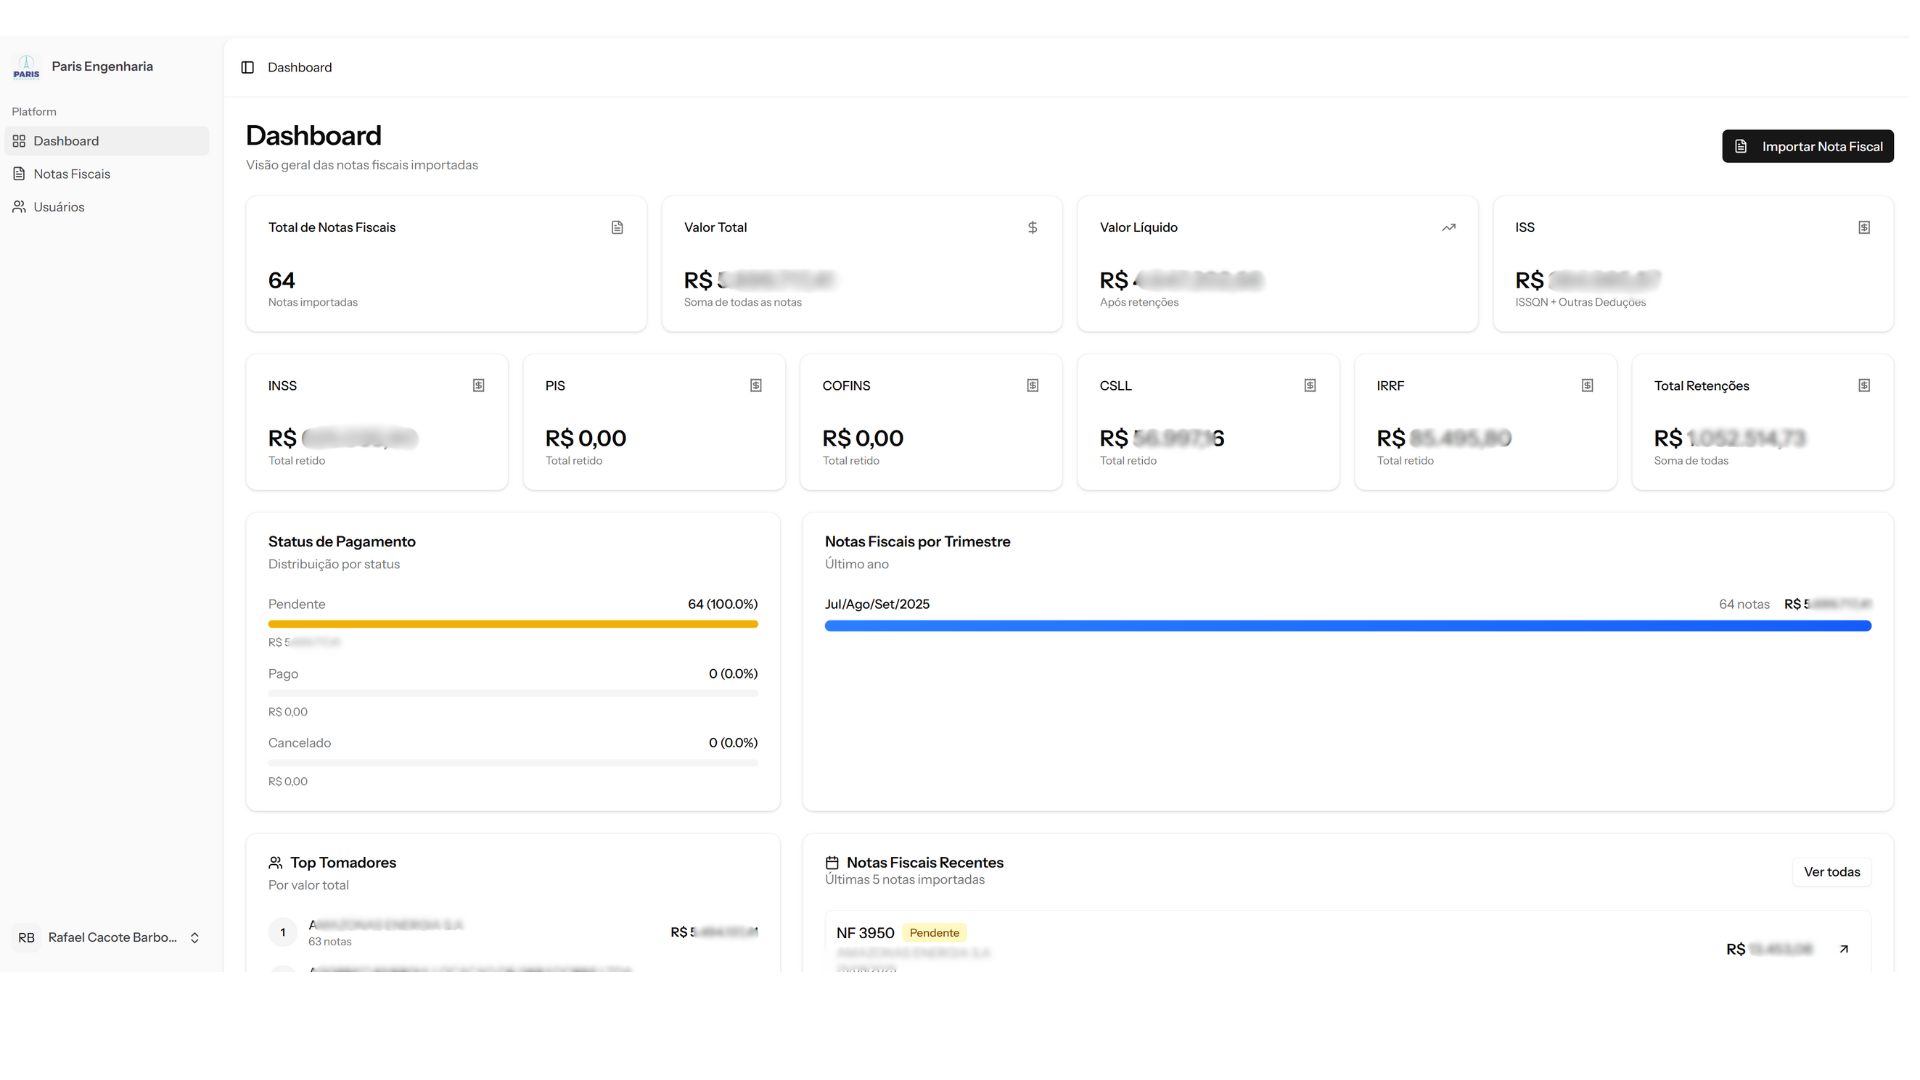This screenshot has width=1920, height=1080.
Task: Click blue Jul/Ago/Set/2025 quarter bar
Action: (x=1347, y=626)
